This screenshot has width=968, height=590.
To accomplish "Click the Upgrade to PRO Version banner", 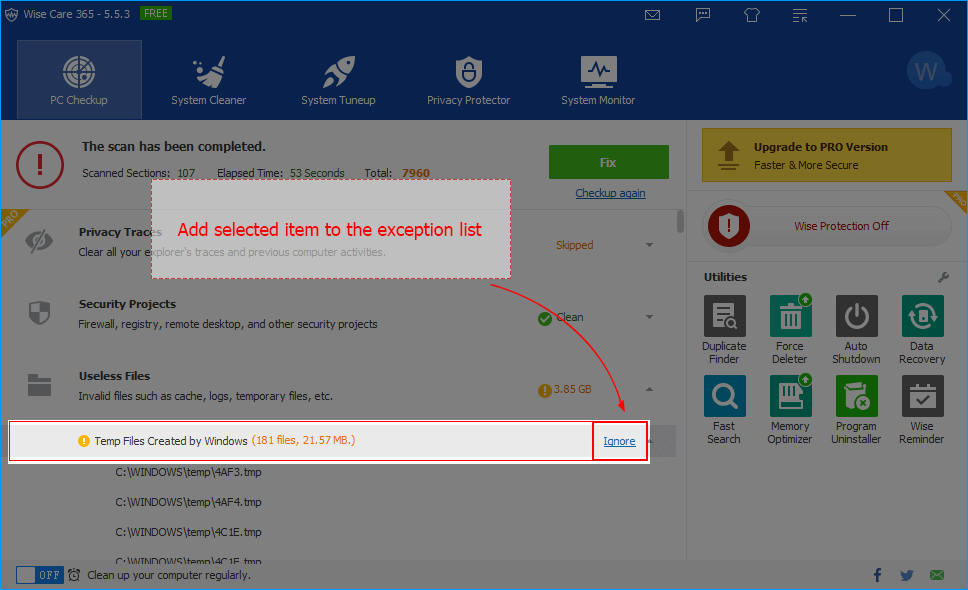I will (x=826, y=155).
